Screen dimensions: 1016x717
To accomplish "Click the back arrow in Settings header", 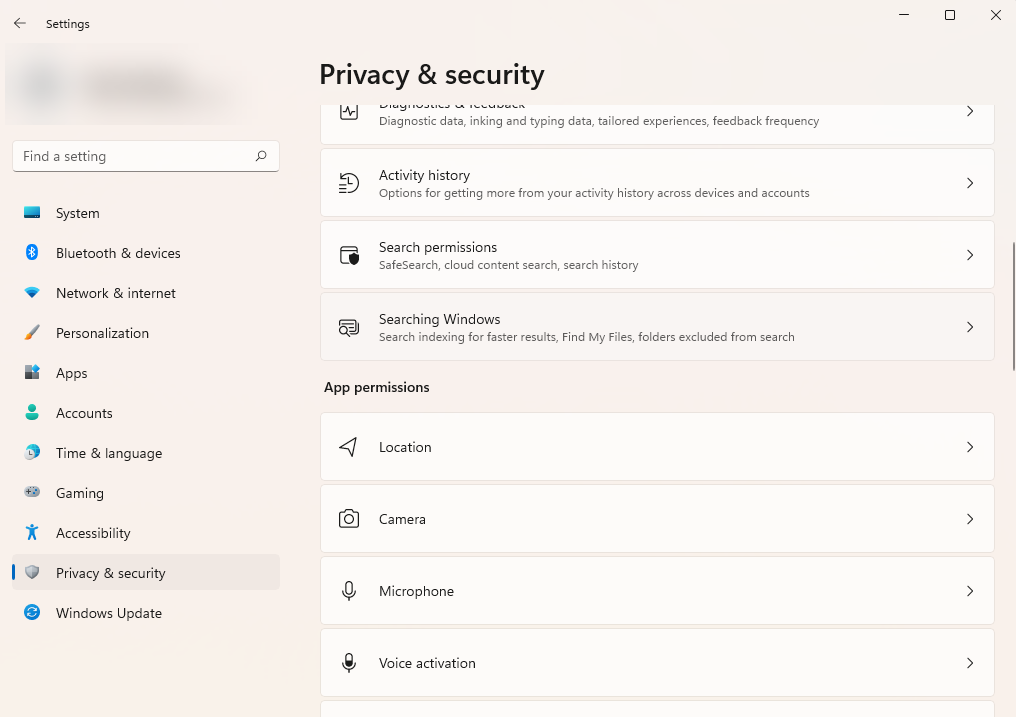I will [20, 23].
